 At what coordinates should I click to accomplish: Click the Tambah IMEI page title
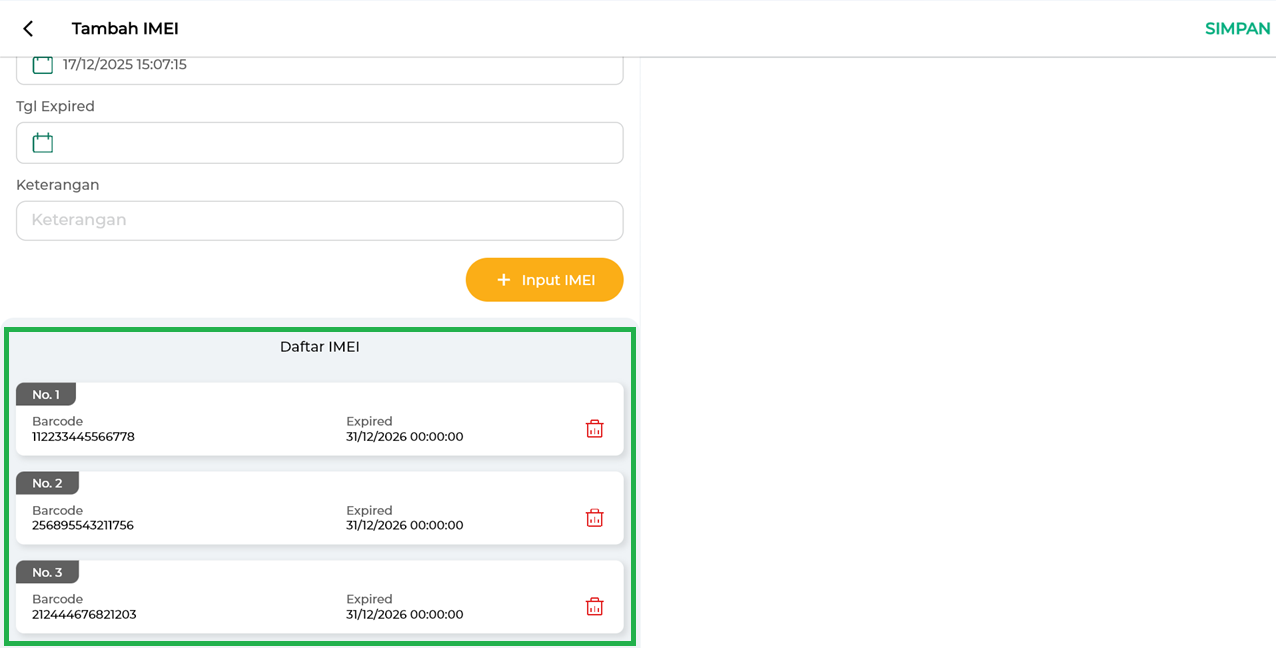125,29
